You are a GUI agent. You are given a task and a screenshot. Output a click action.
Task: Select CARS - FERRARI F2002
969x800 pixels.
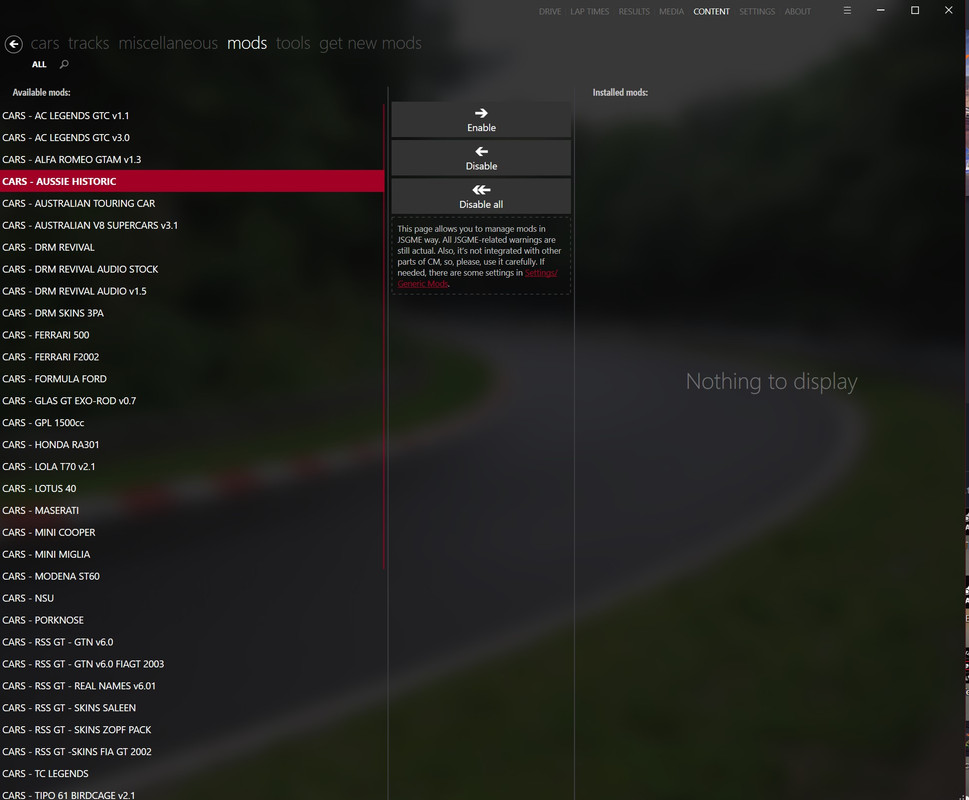pyautogui.click(x=192, y=356)
